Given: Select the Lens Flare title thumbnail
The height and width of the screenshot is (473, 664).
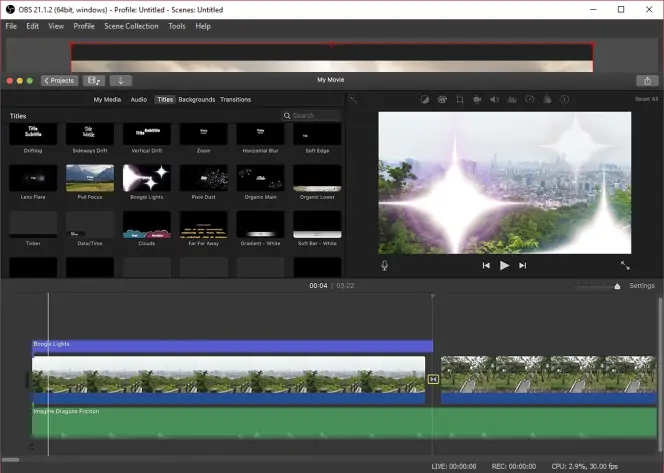Looking at the screenshot, I should (x=33, y=178).
